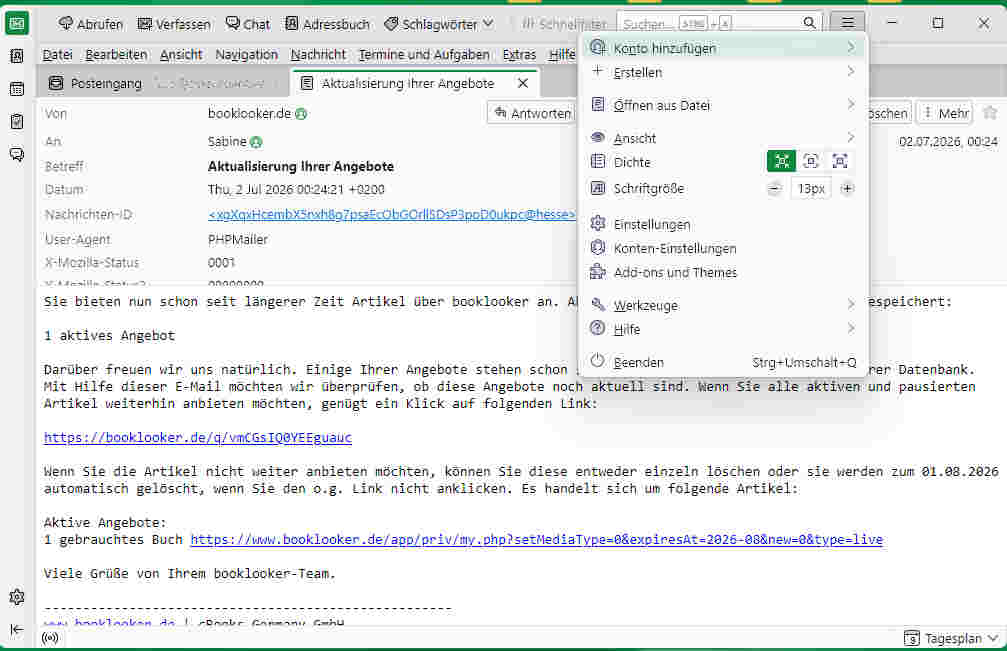Open the Nachricht menu
Viewport: 1007px width, 651px height.
tap(318, 55)
